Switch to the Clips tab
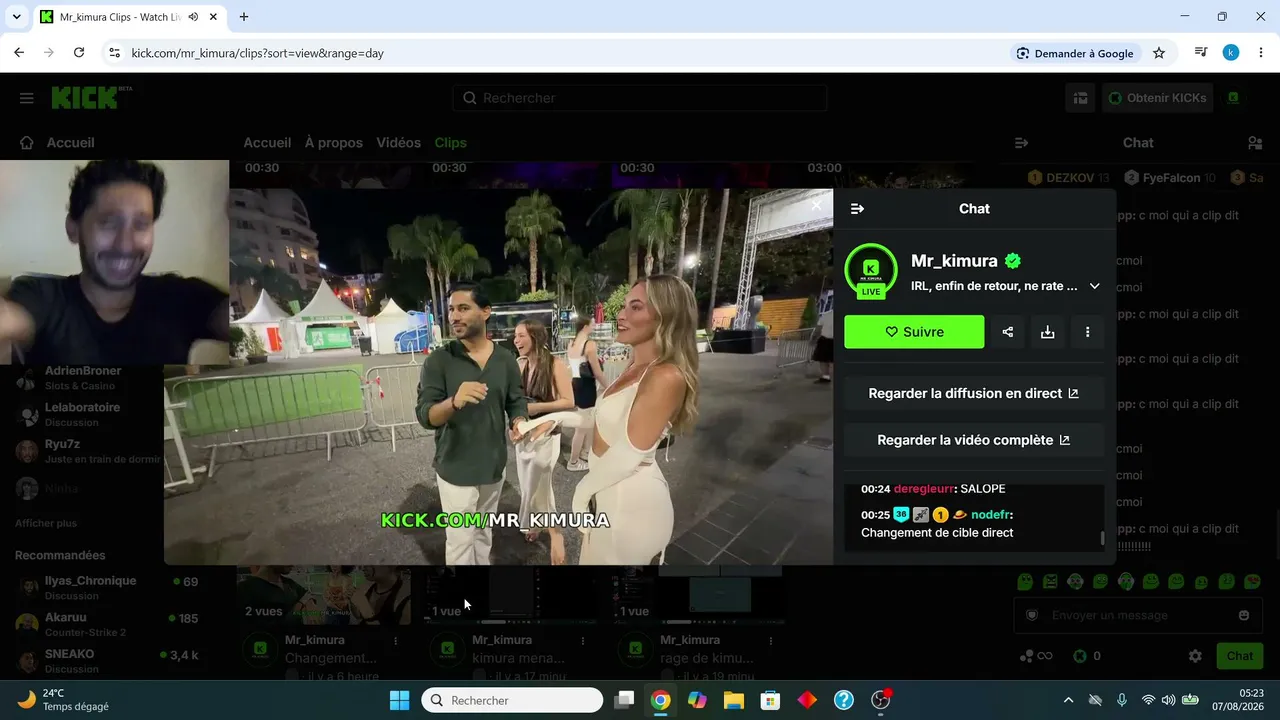This screenshot has height=720, width=1280. (450, 143)
